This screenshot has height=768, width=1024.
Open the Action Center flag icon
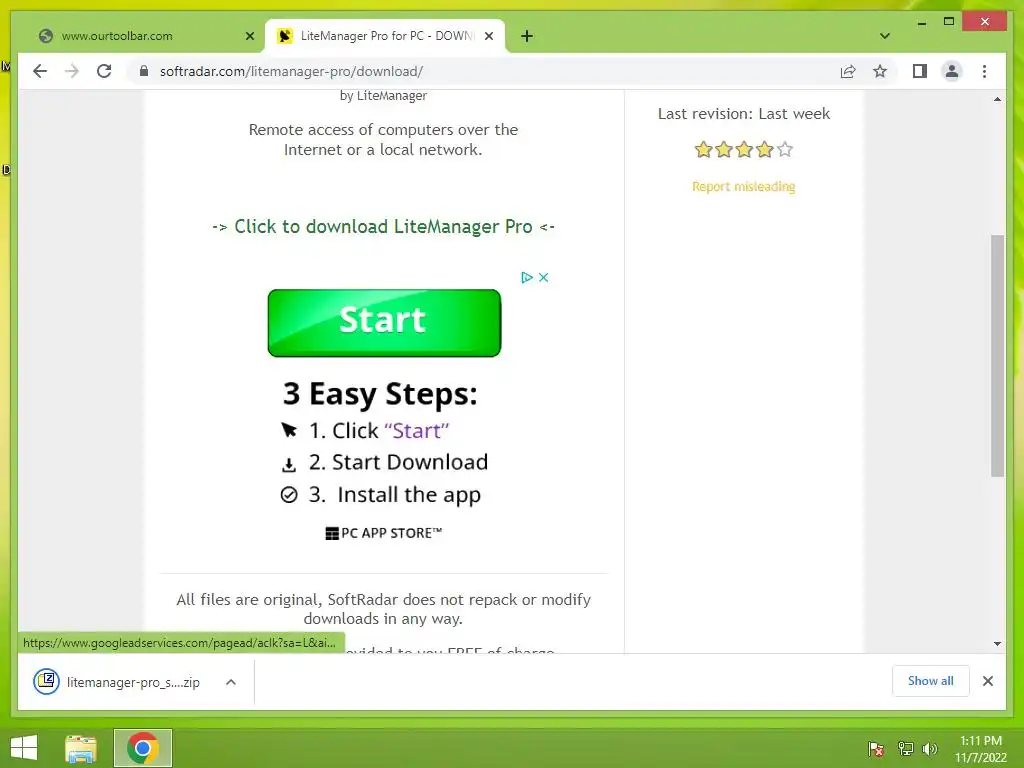pos(876,749)
